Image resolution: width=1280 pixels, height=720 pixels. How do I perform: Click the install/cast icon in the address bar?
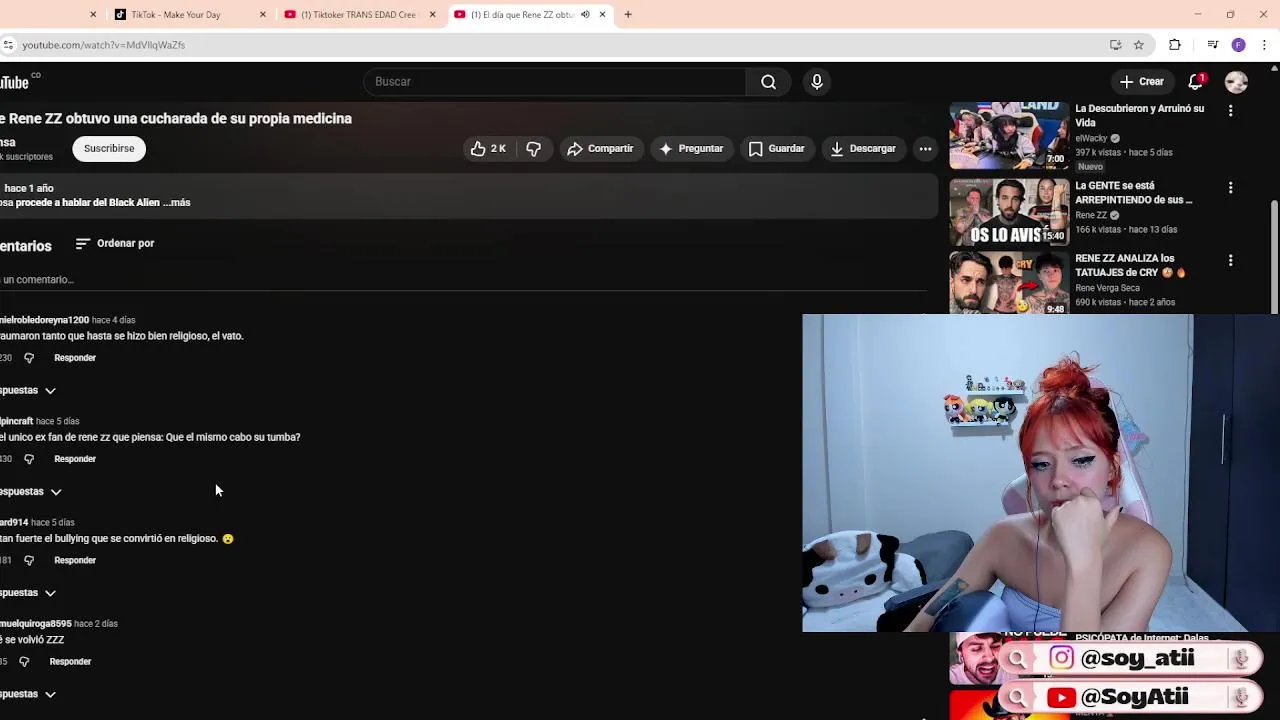pyautogui.click(x=1115, y=45)
